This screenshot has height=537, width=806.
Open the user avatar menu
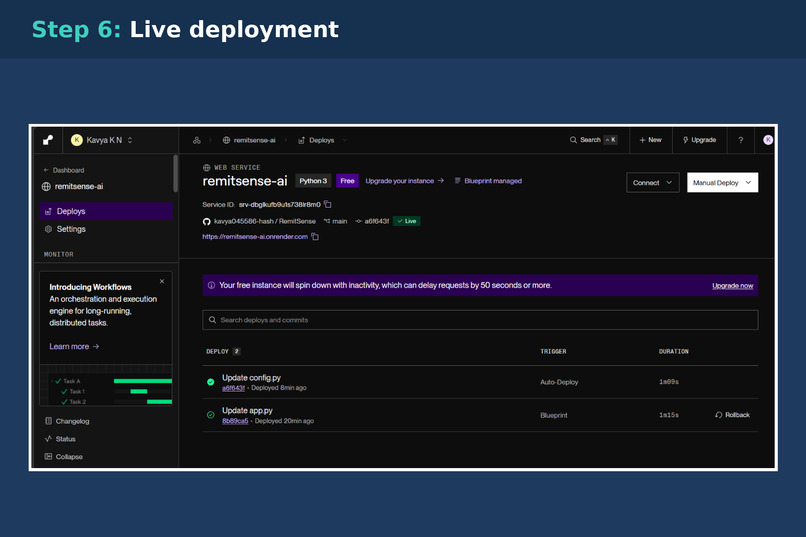(768, 140)
